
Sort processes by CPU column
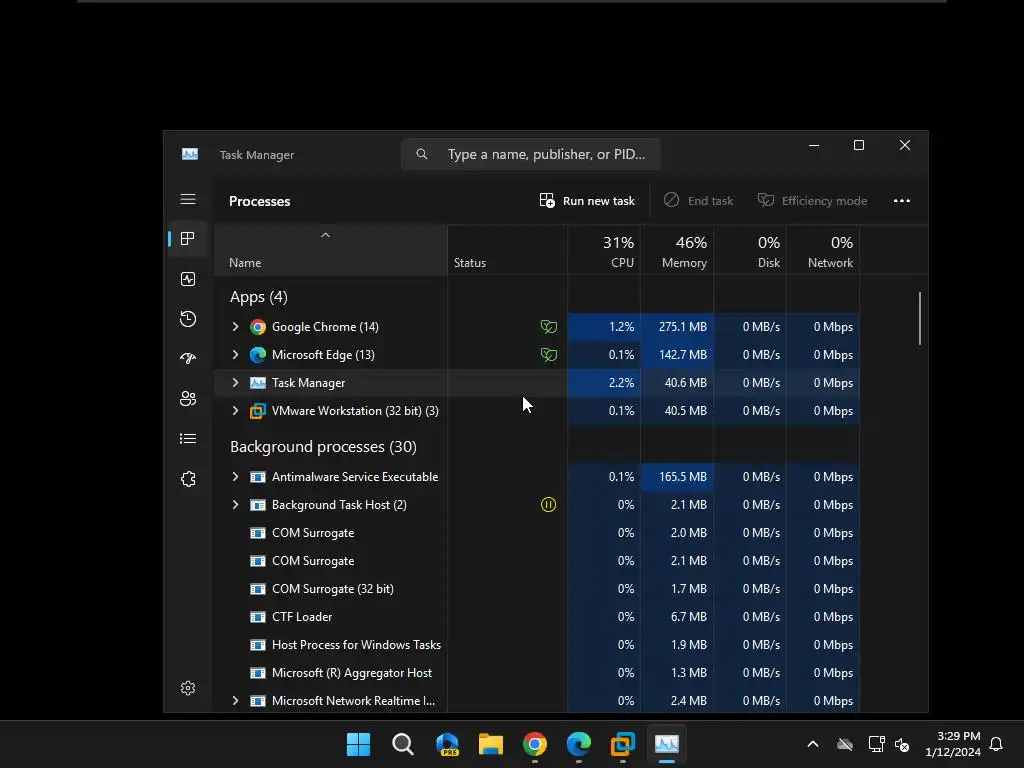(x=604, y=251)
